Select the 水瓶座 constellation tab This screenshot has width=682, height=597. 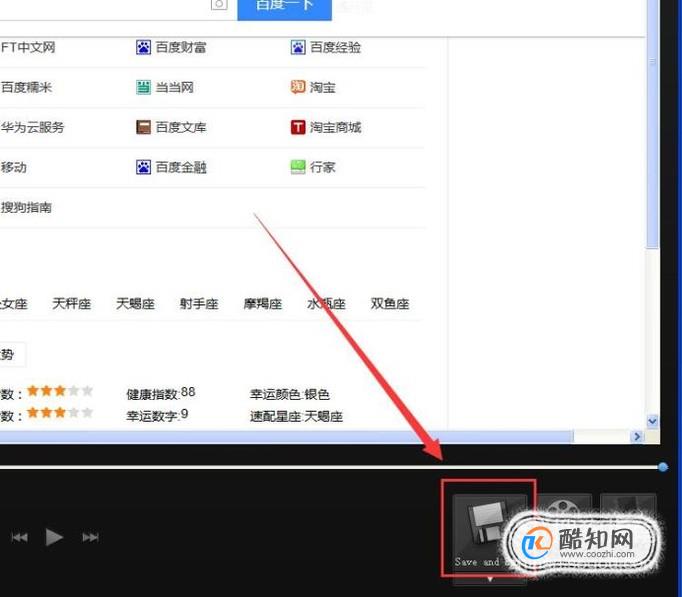pos(326,304)
